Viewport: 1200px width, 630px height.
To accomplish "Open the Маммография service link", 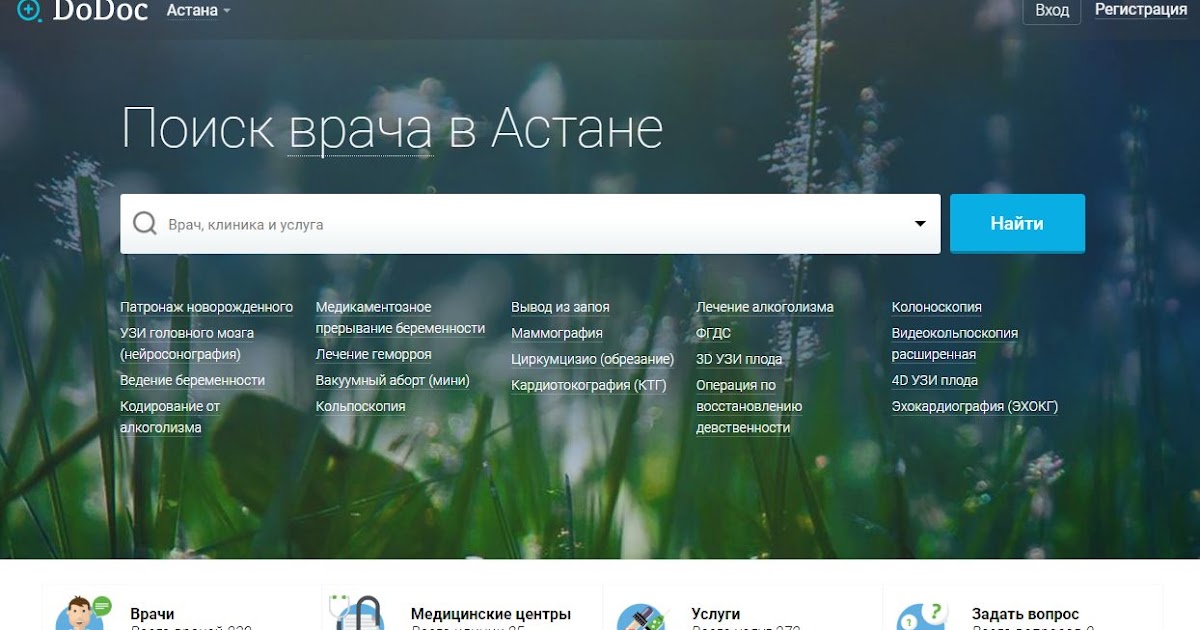I will pos(560,332).
